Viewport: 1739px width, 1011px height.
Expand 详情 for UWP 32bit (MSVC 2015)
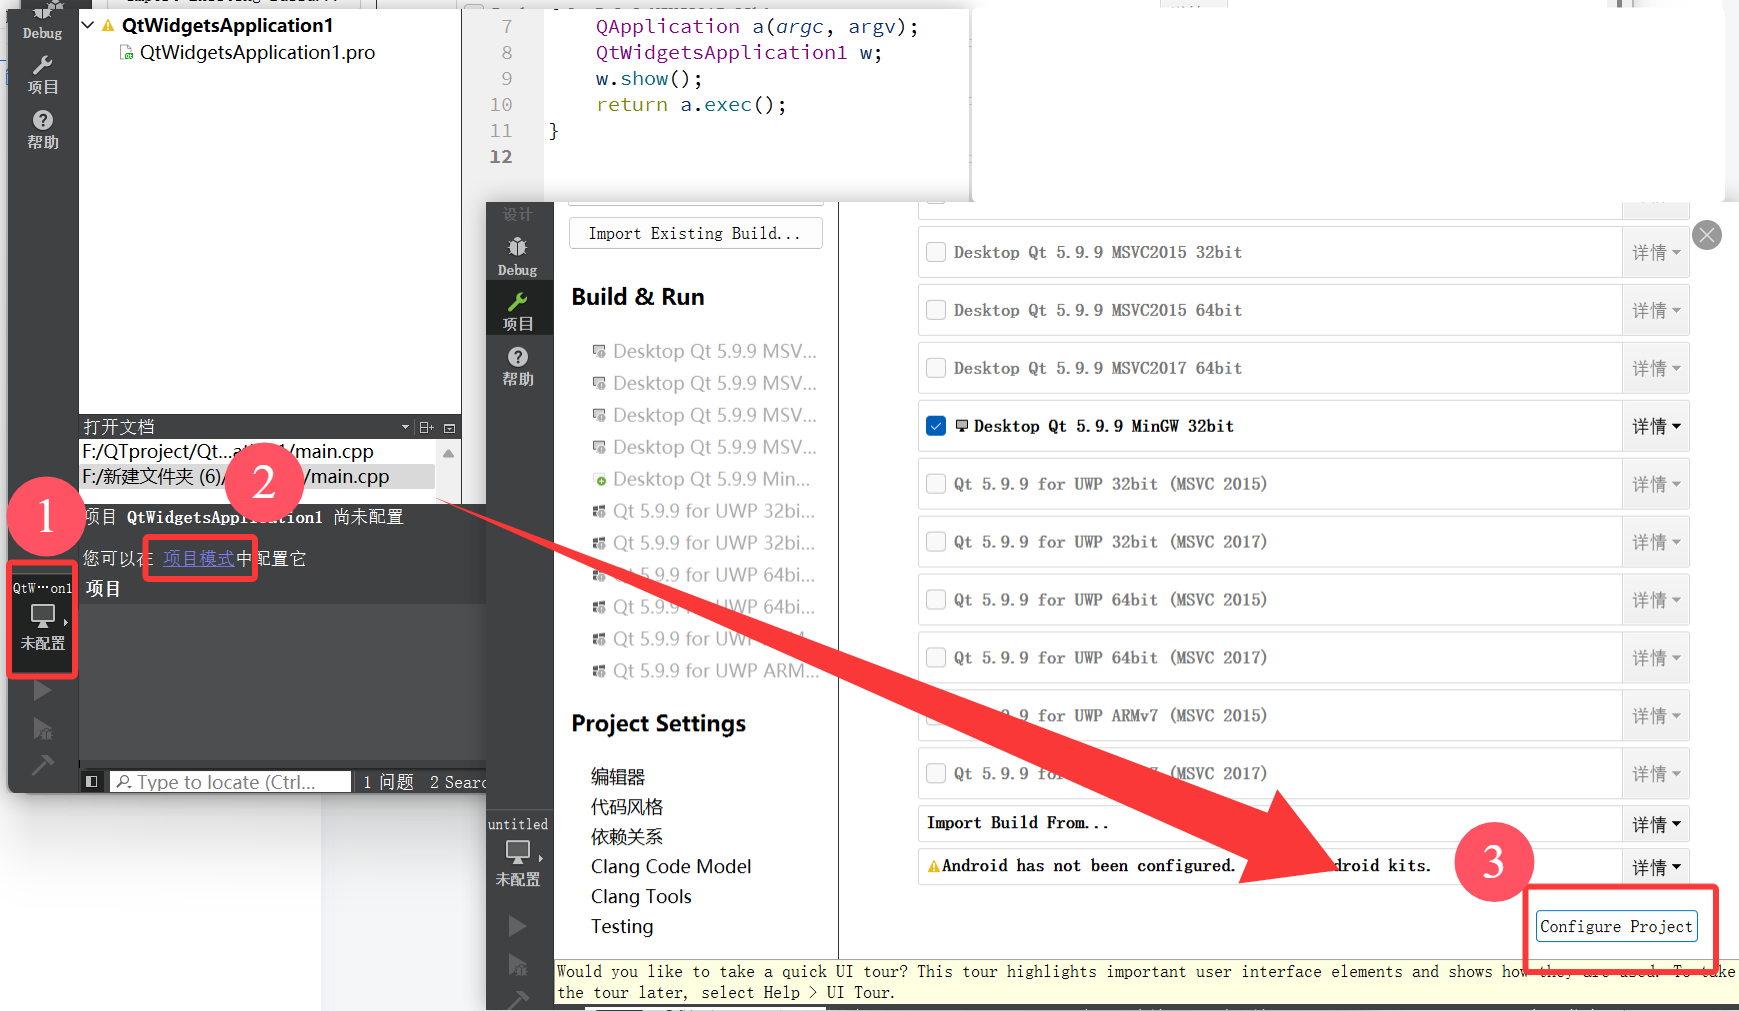coord(1656,485)
